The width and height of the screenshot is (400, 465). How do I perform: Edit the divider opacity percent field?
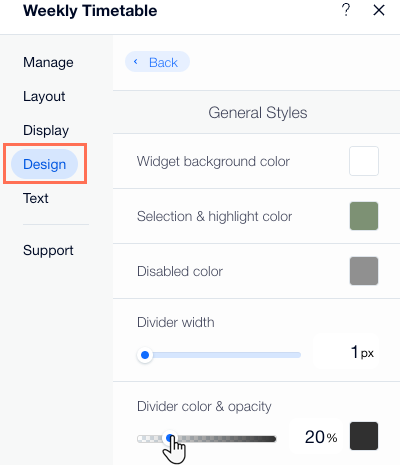317,437
